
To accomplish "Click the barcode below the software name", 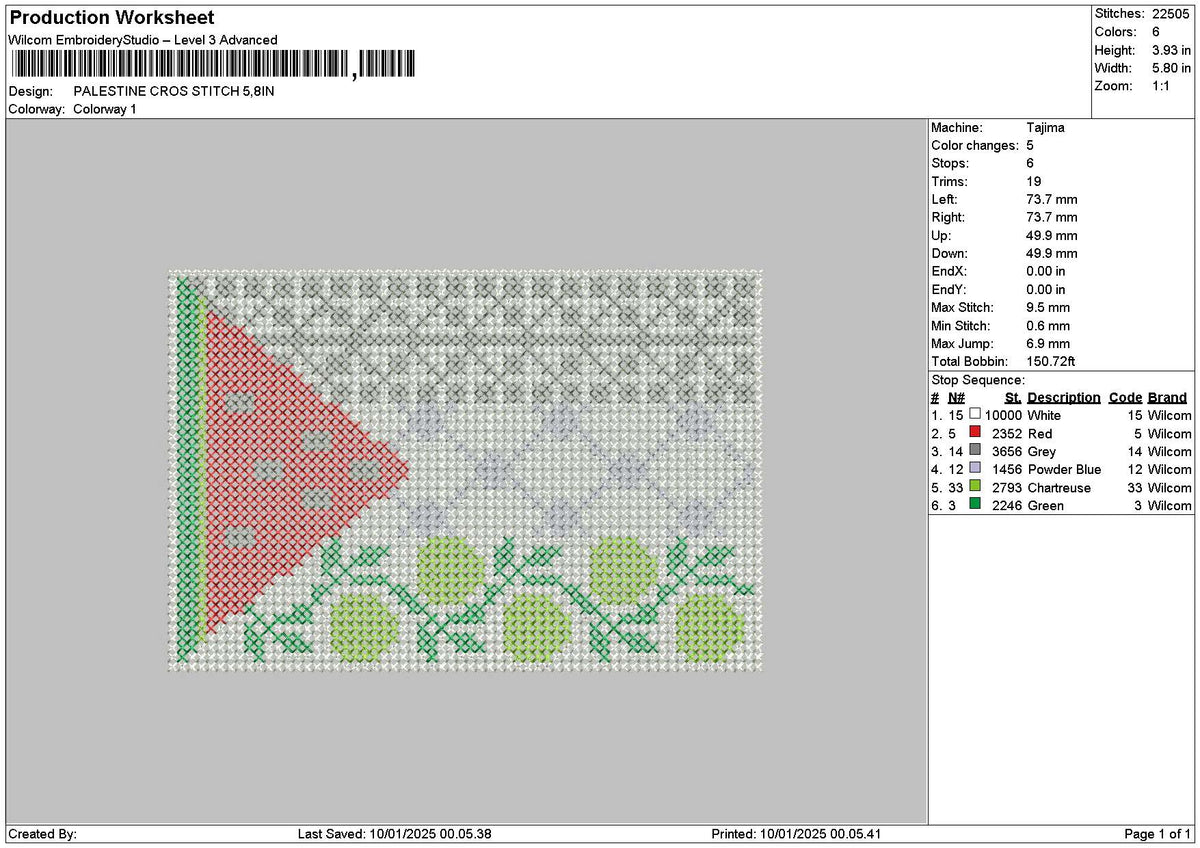I will coord(212,65).
